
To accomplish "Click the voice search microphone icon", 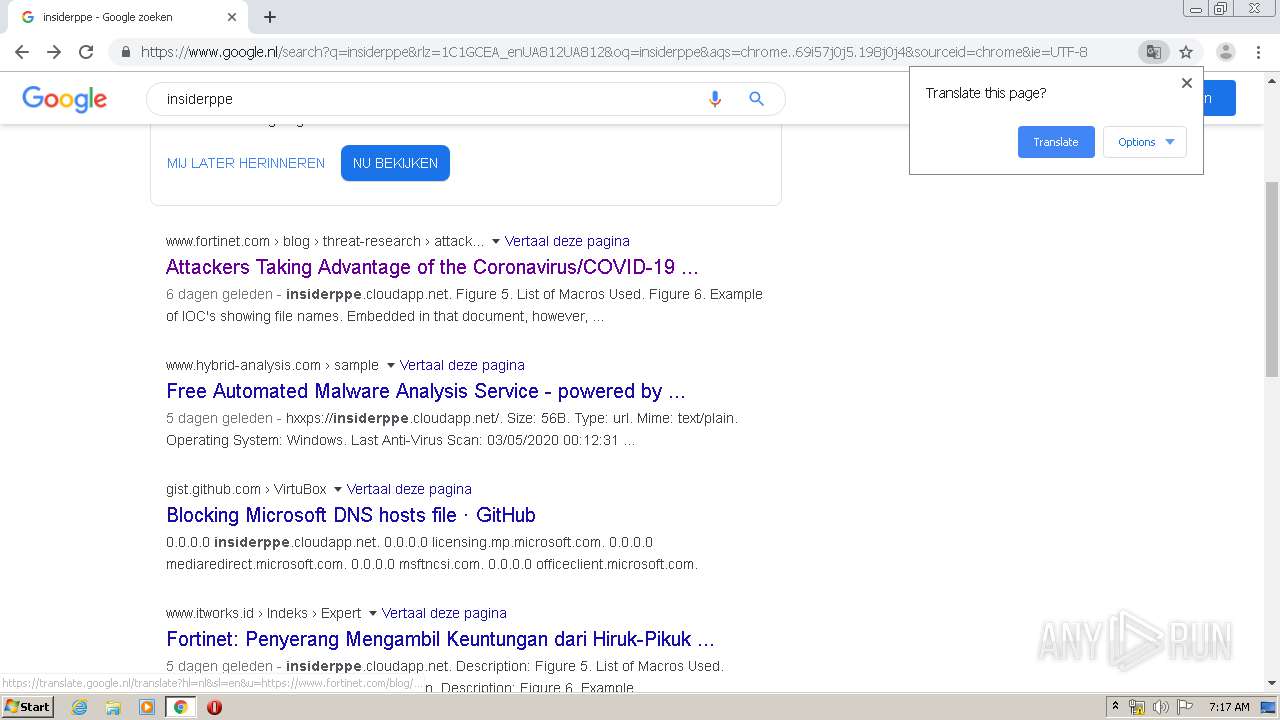I will click(x=715, y=99).
